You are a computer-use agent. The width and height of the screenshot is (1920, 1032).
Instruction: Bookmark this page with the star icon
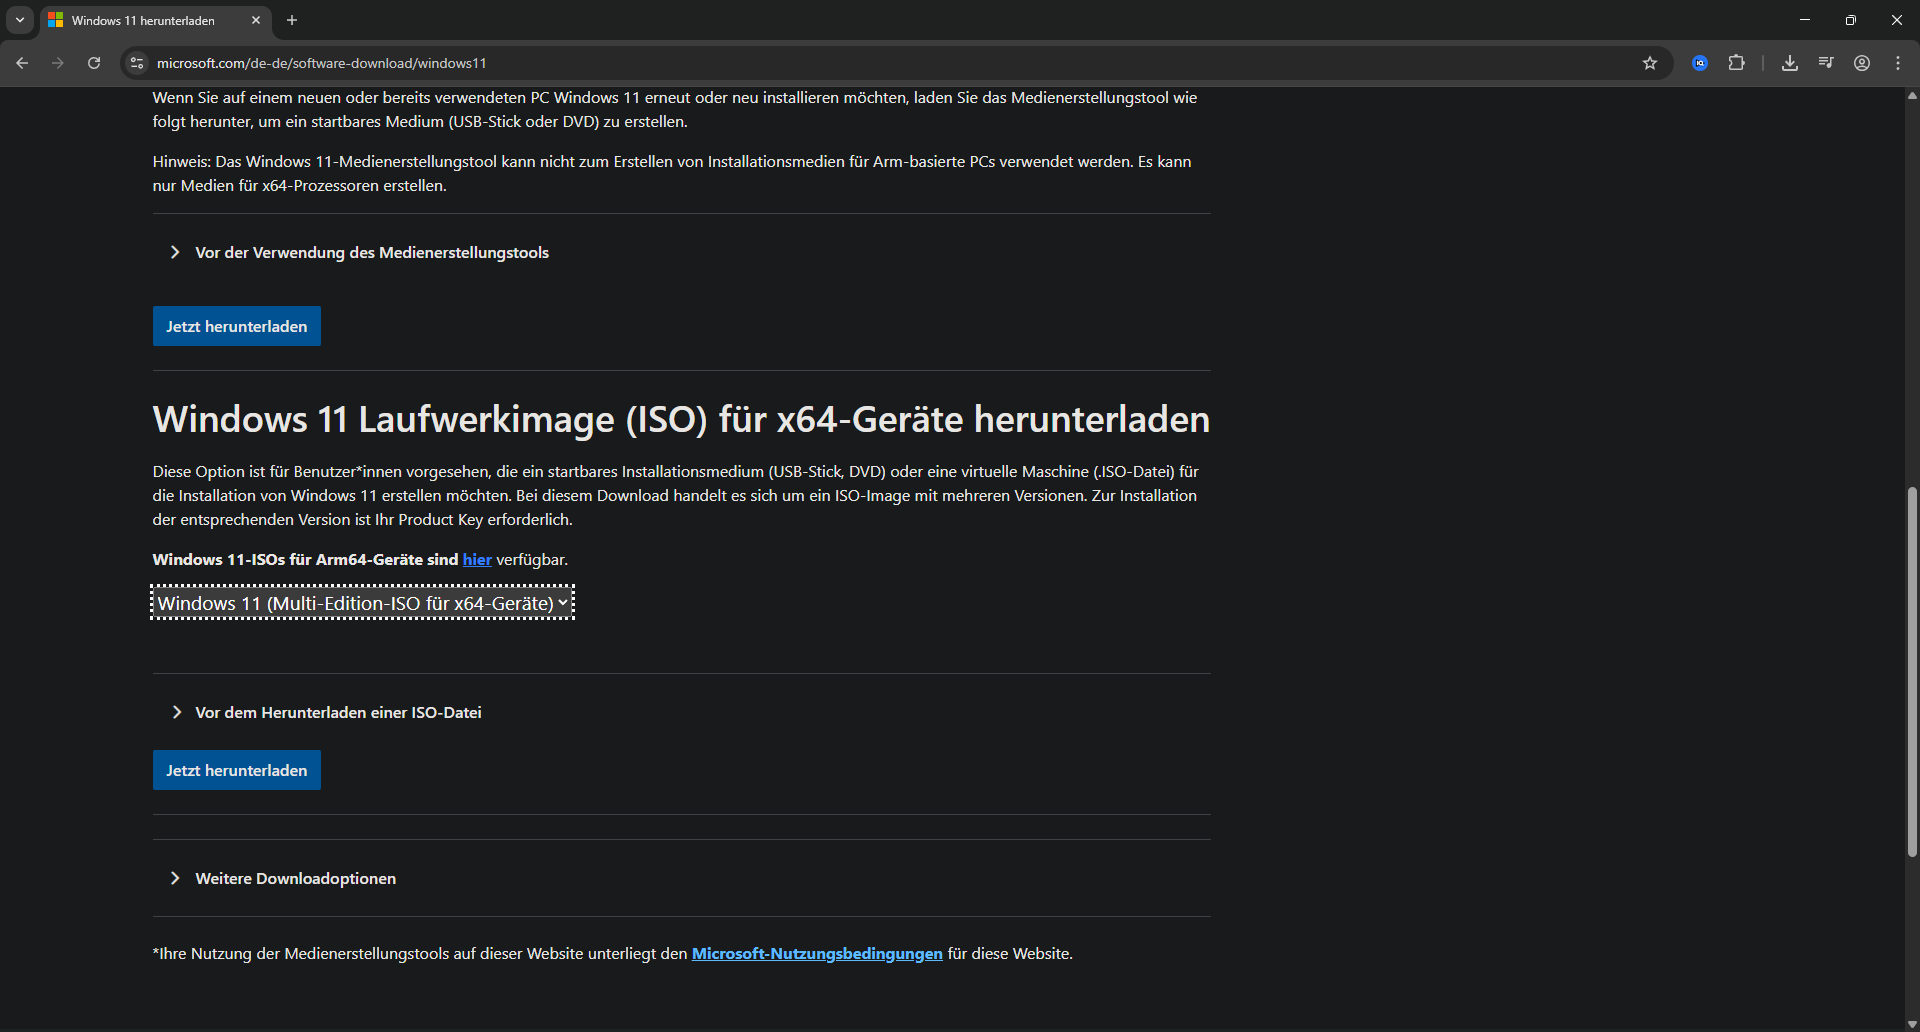pos(1650,62)
